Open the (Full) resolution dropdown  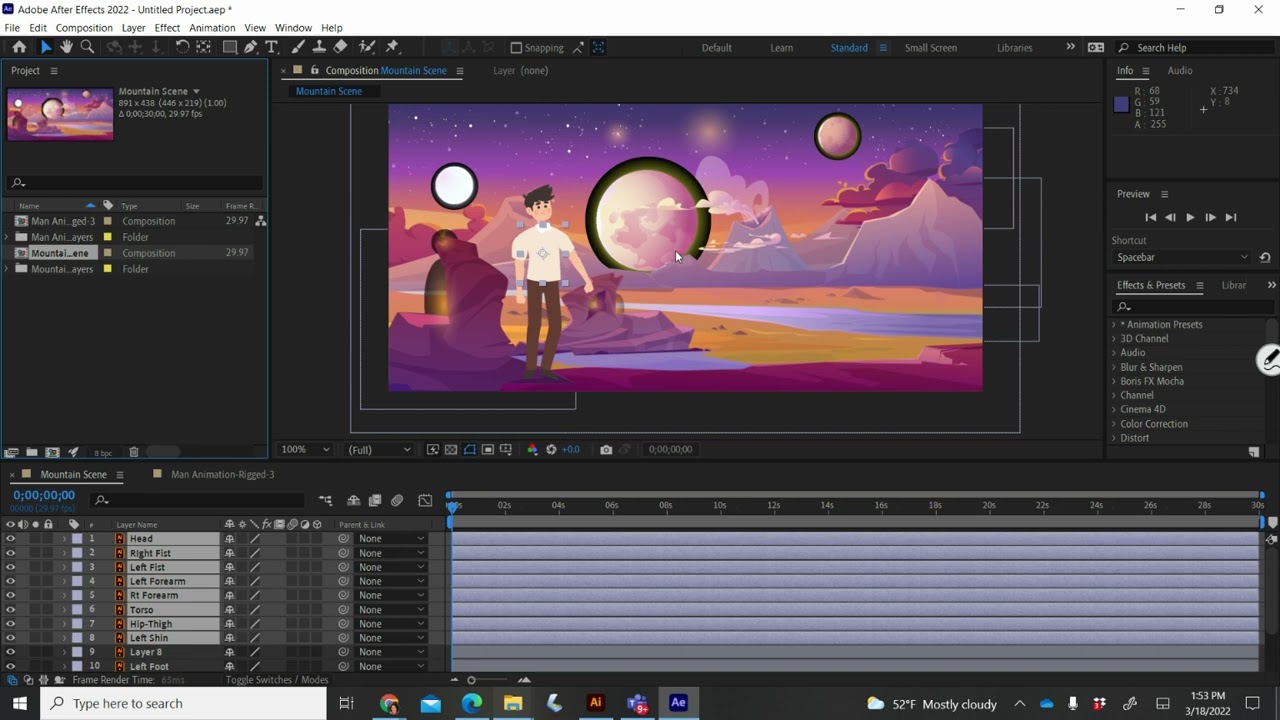click(379, 450)
